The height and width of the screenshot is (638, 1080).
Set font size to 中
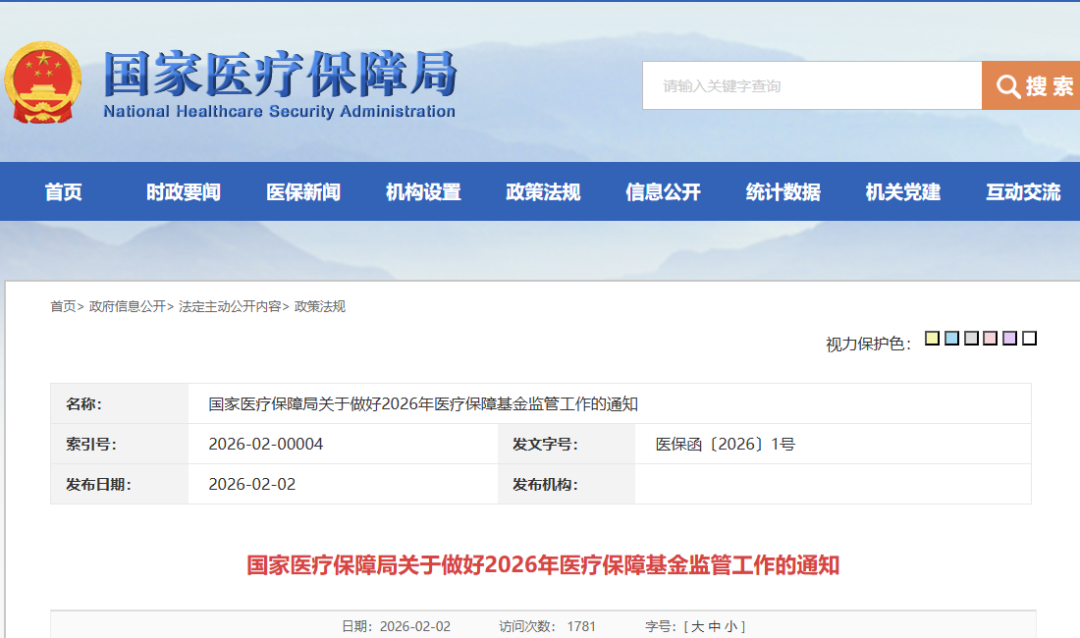point(714,627)
